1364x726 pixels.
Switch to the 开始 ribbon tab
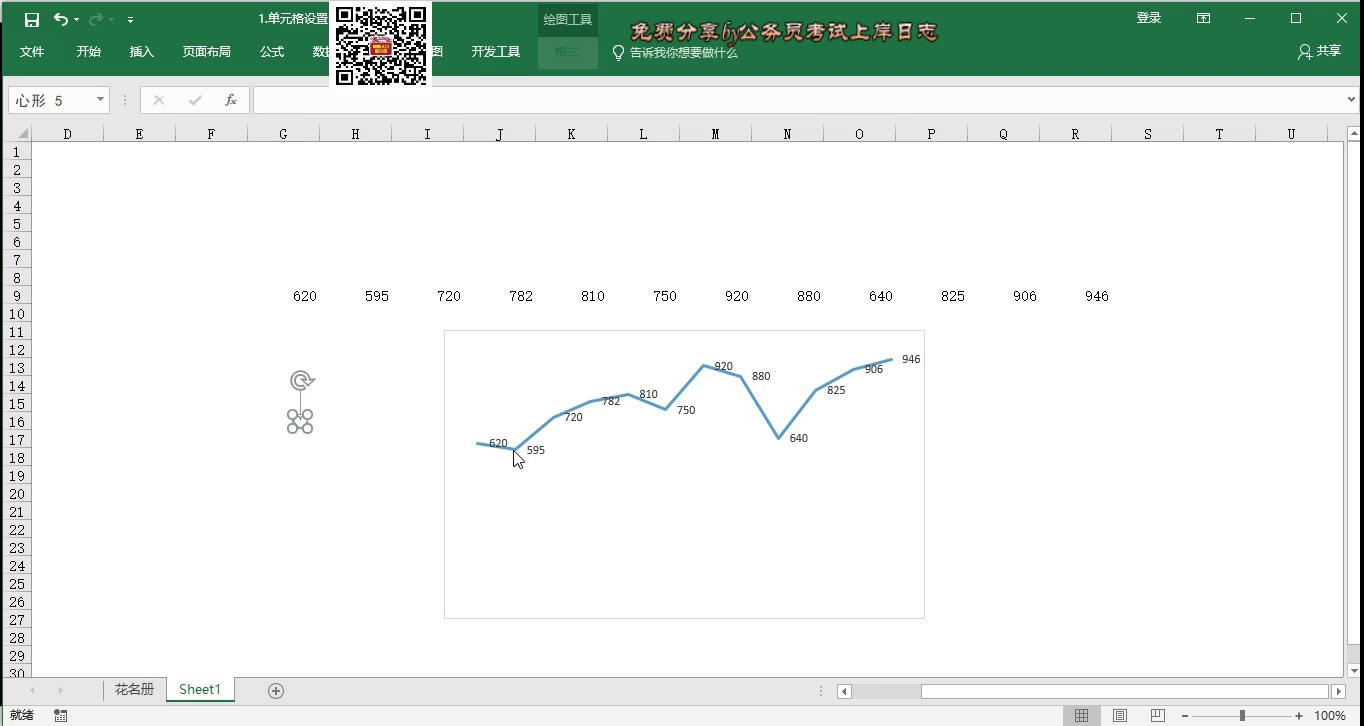(89, 52)
